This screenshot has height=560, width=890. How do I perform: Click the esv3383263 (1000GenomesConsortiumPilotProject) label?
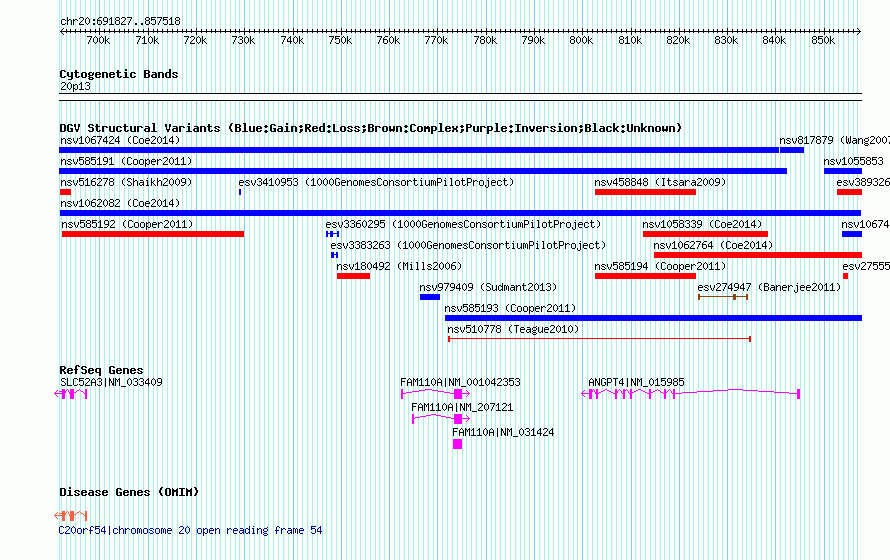click(468, 245)
